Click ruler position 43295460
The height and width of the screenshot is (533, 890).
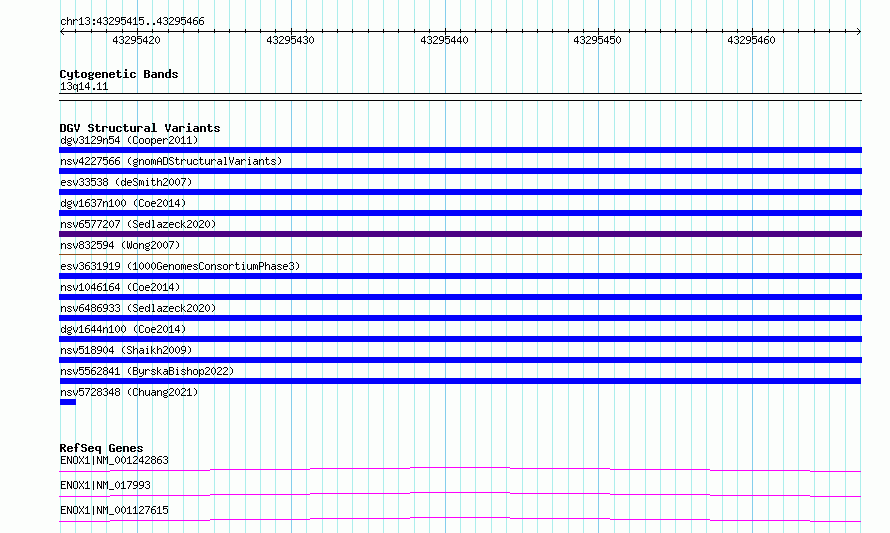pyautogui.click(x=751, y=40)
